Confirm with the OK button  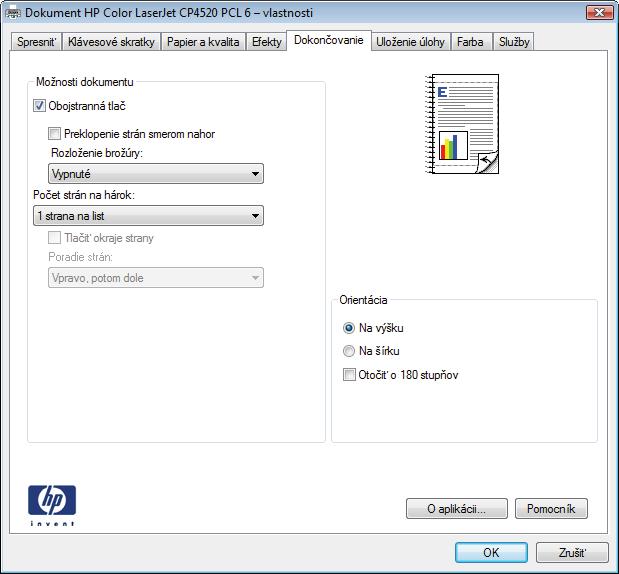click(491, 552)
